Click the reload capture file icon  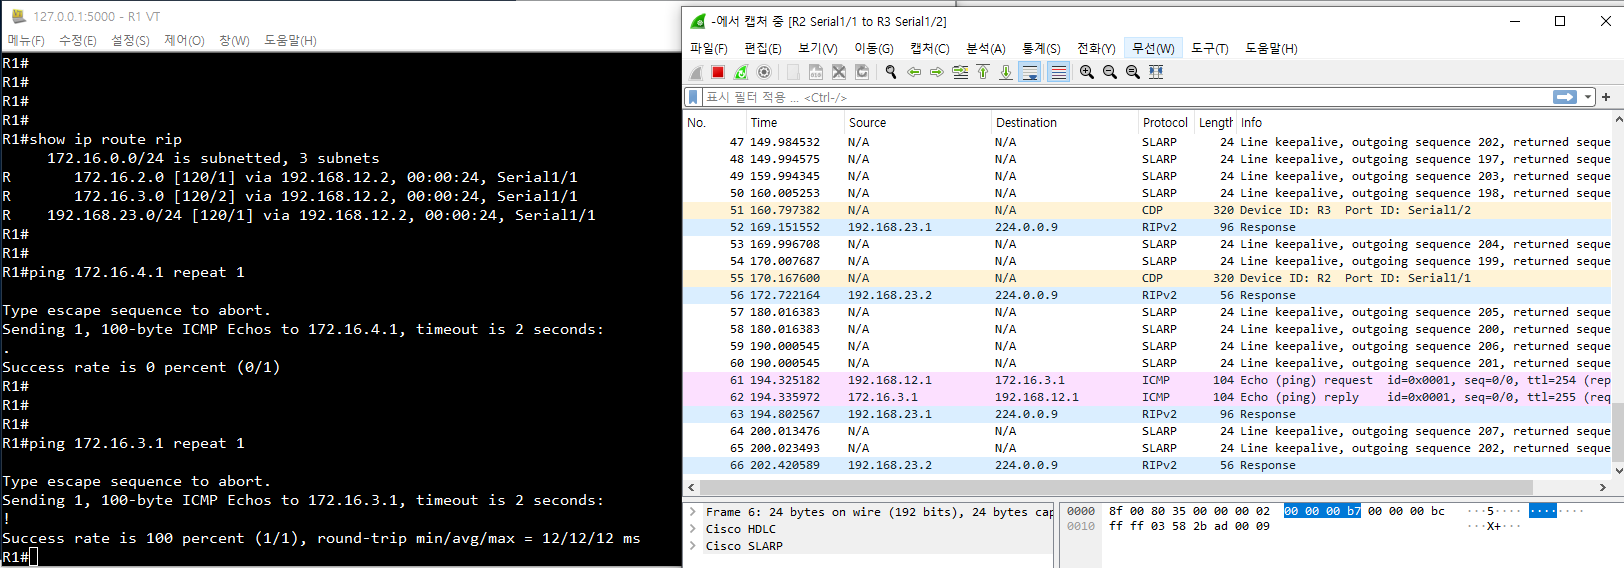tap(862, 72)
